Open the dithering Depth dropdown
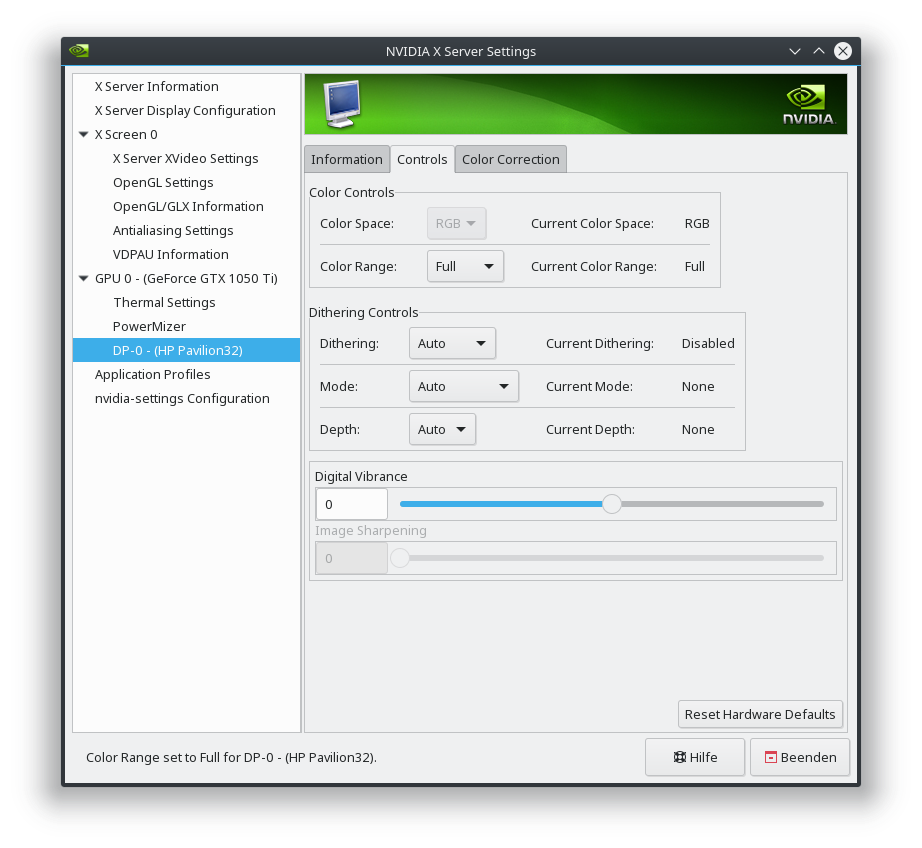 pyautogui.click(x=442, y=429)
